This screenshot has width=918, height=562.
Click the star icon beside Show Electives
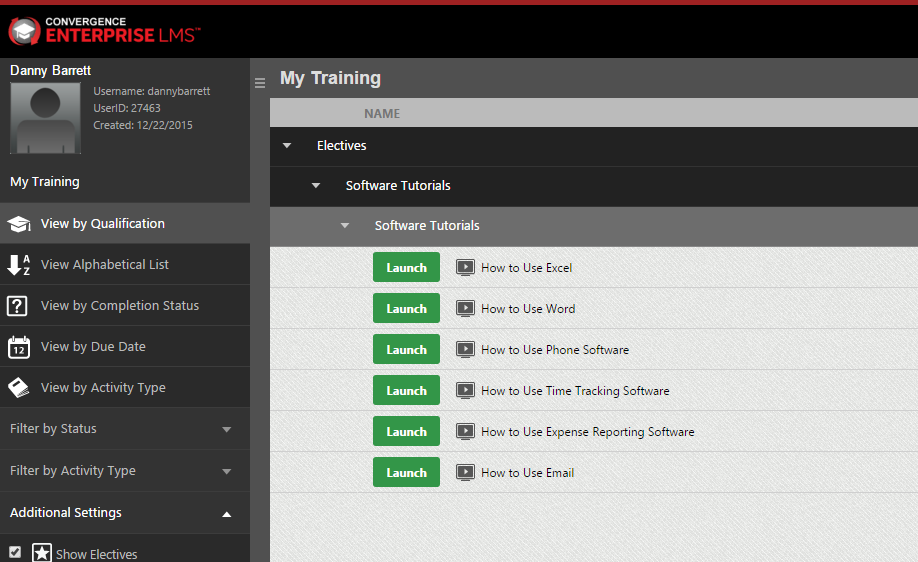[42, 553]
